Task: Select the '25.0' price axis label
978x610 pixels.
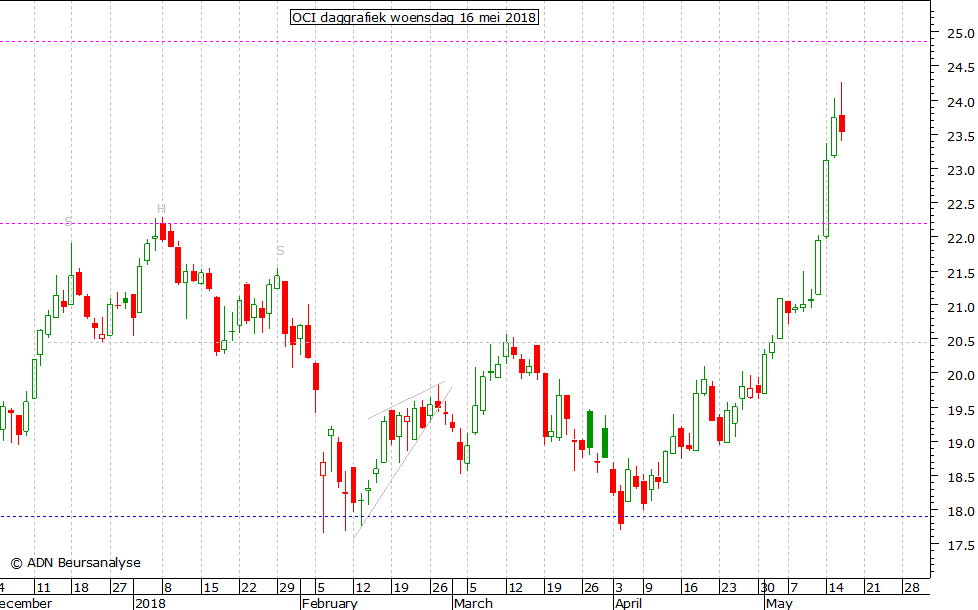Action: click(961, 34)
